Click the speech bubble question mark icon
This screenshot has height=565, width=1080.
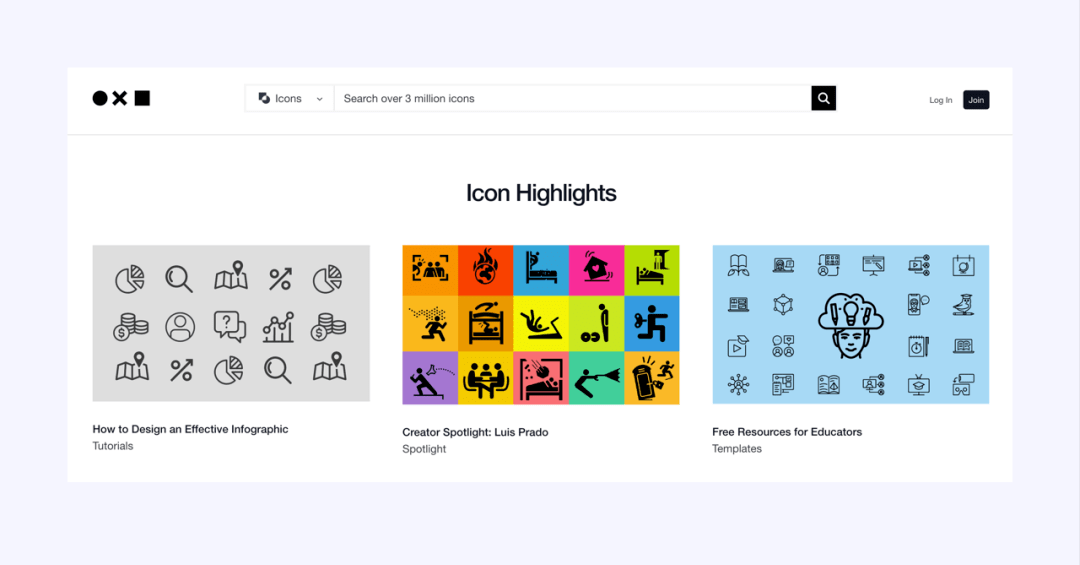(229, 326)
